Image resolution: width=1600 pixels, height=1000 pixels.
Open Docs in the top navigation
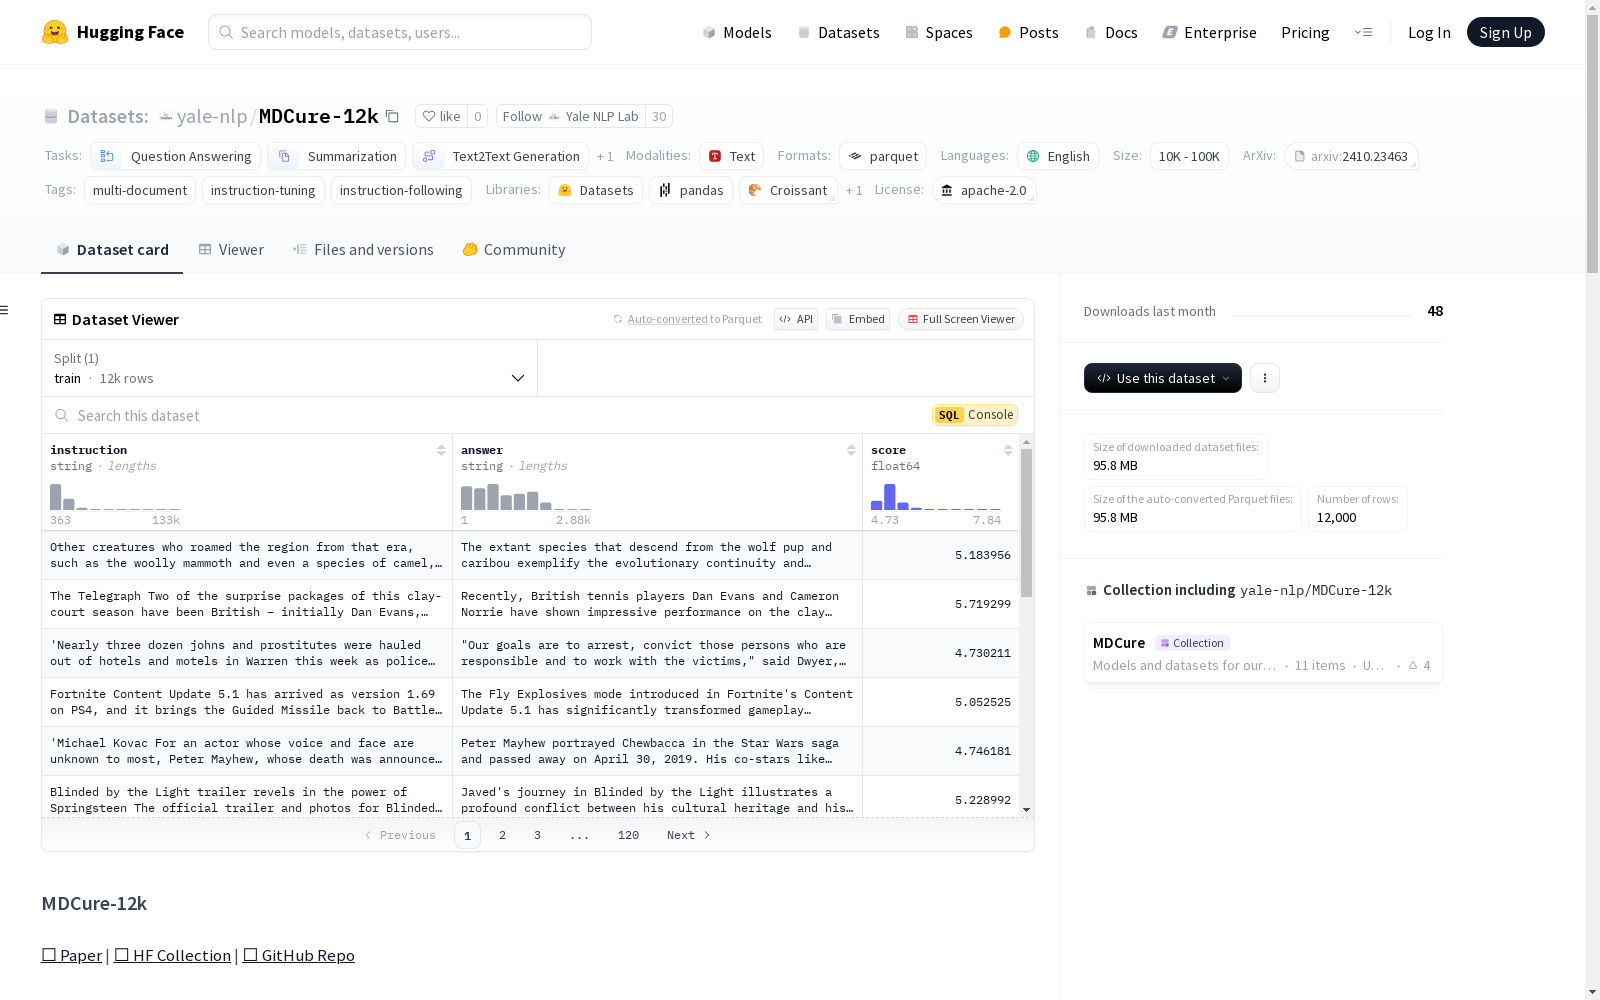(1111, 32)
